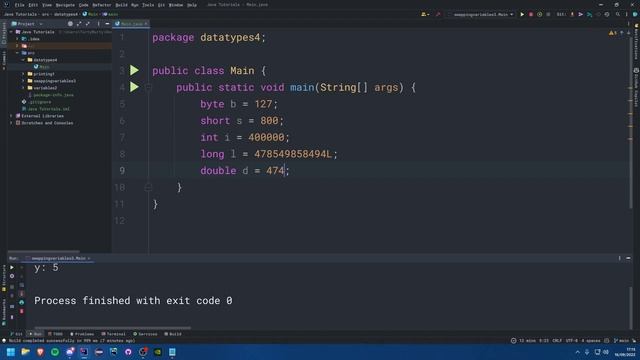
Task: Click Expand All icon in the Project panel header
Action: tap(79, 24)
